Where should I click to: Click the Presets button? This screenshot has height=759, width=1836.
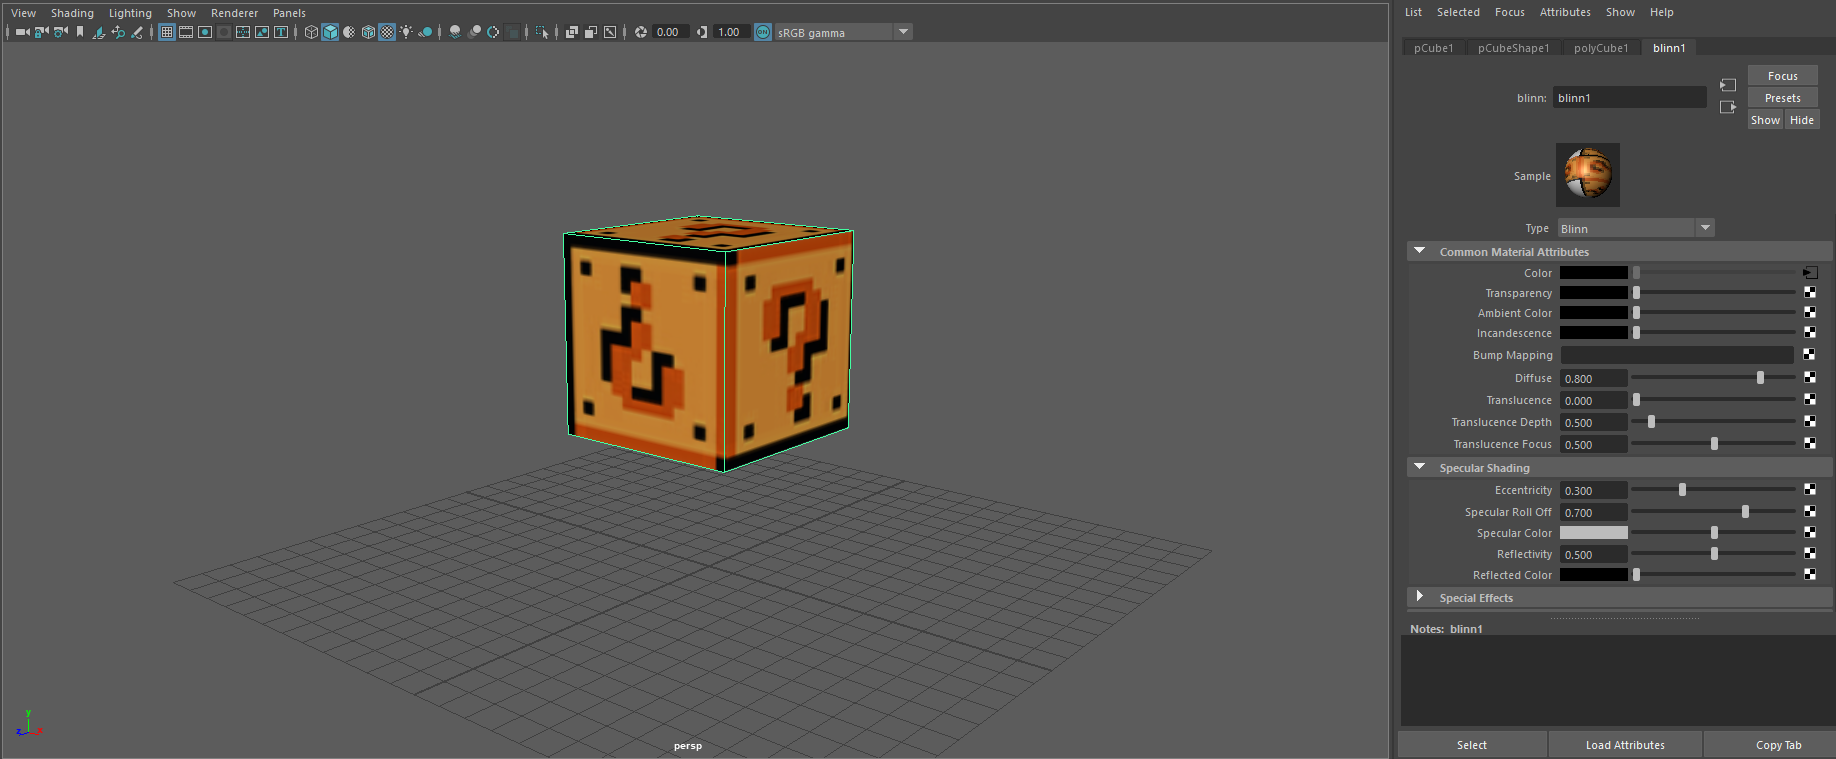coord(1782,98)
